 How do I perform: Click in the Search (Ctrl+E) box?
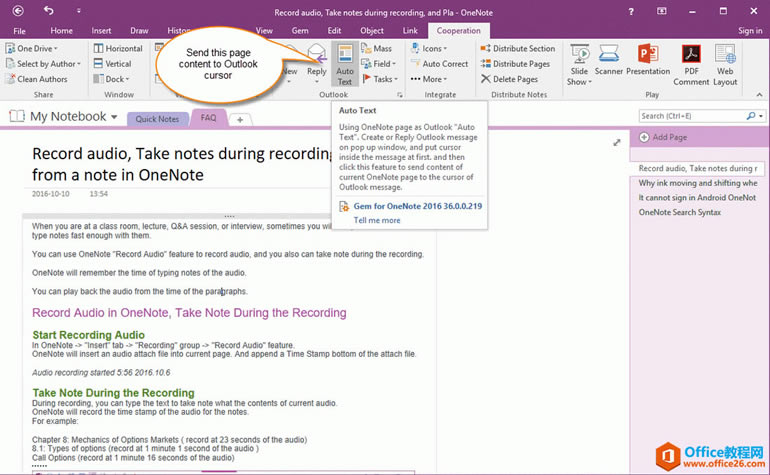[693, 116]
